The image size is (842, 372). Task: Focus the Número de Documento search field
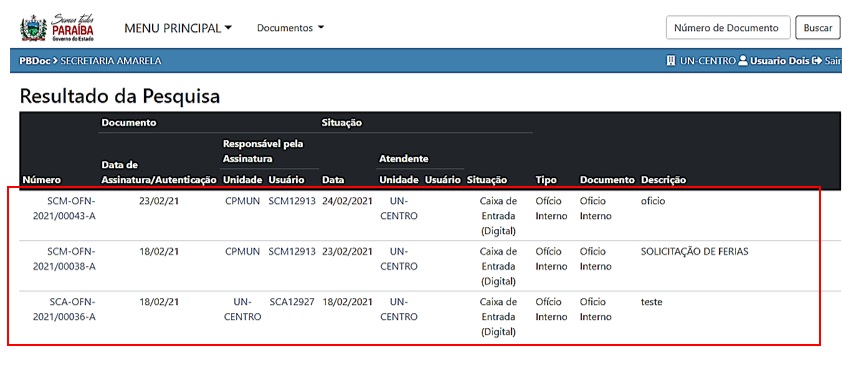728,28
